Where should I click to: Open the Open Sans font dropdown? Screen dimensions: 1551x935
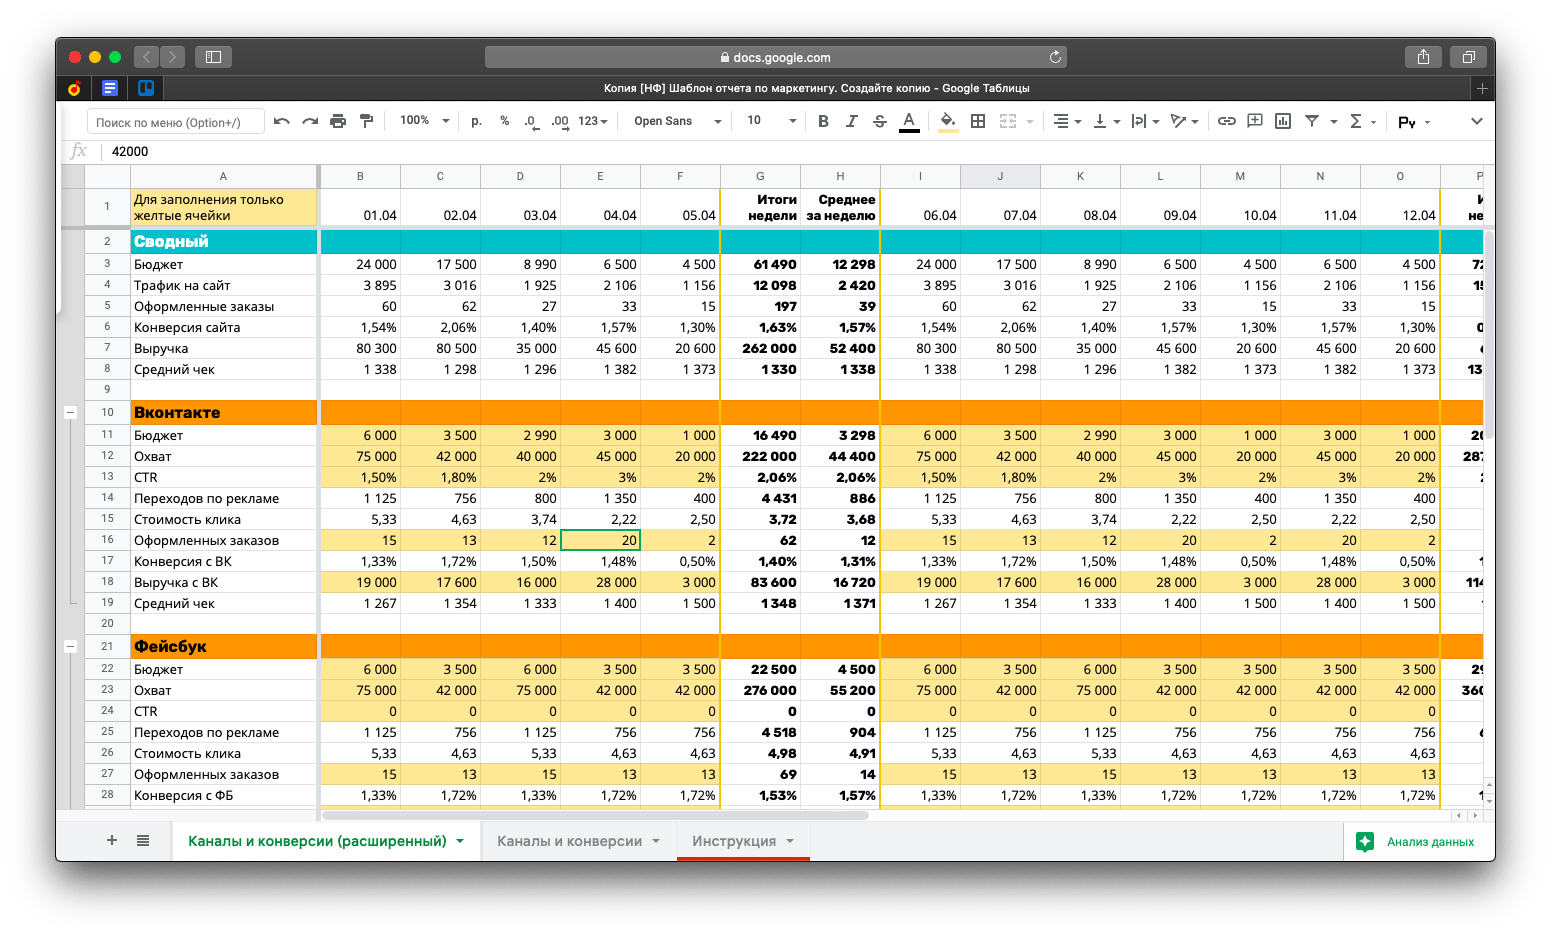677,121
